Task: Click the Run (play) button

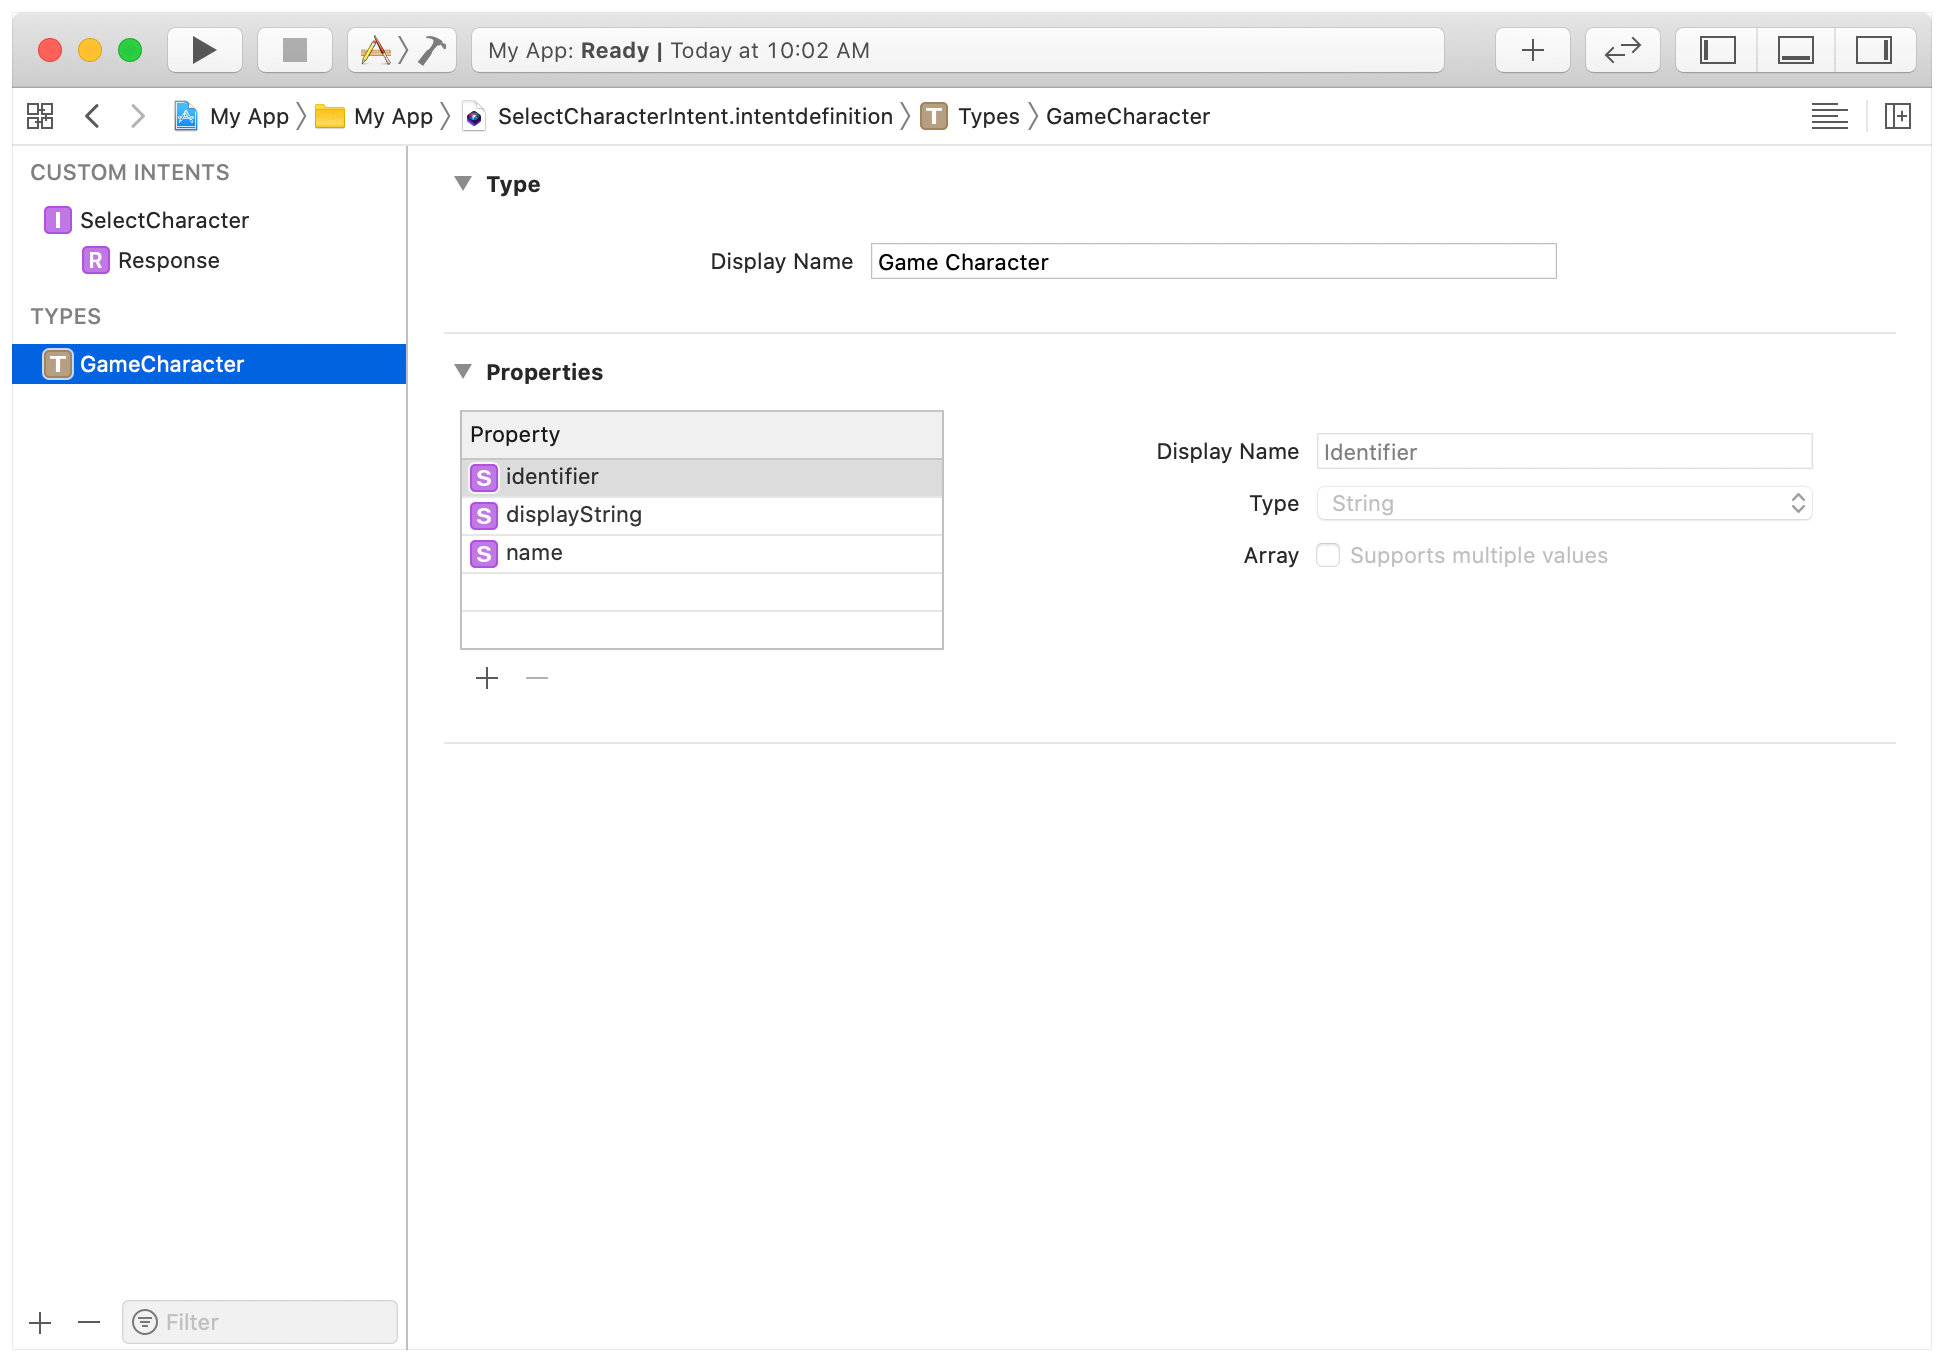Action: [204, 50]
